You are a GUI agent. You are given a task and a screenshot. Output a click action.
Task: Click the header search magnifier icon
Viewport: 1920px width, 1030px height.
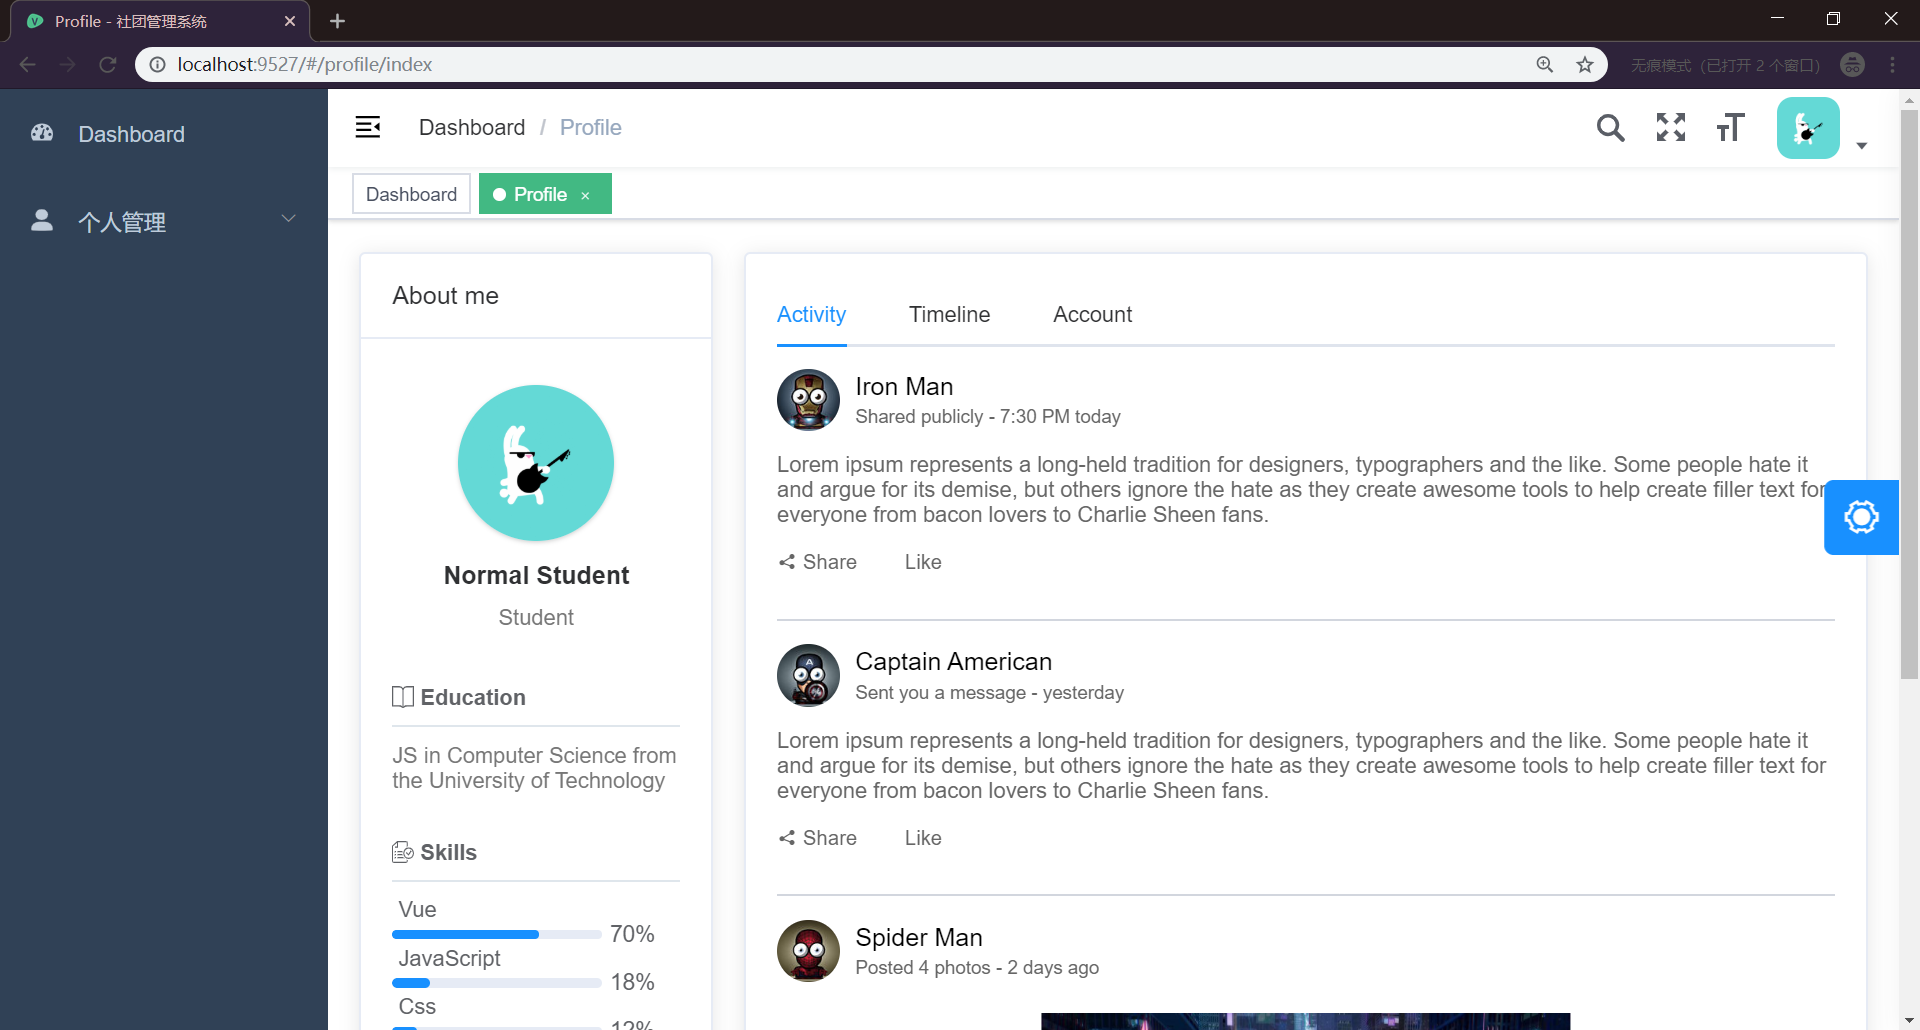[x=1610, y=128]
